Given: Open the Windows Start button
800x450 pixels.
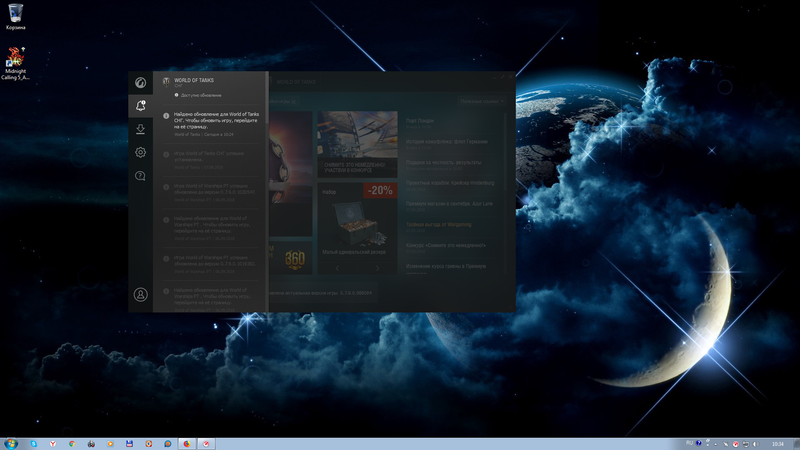Looking at the screenshot, I should [11, 444].
